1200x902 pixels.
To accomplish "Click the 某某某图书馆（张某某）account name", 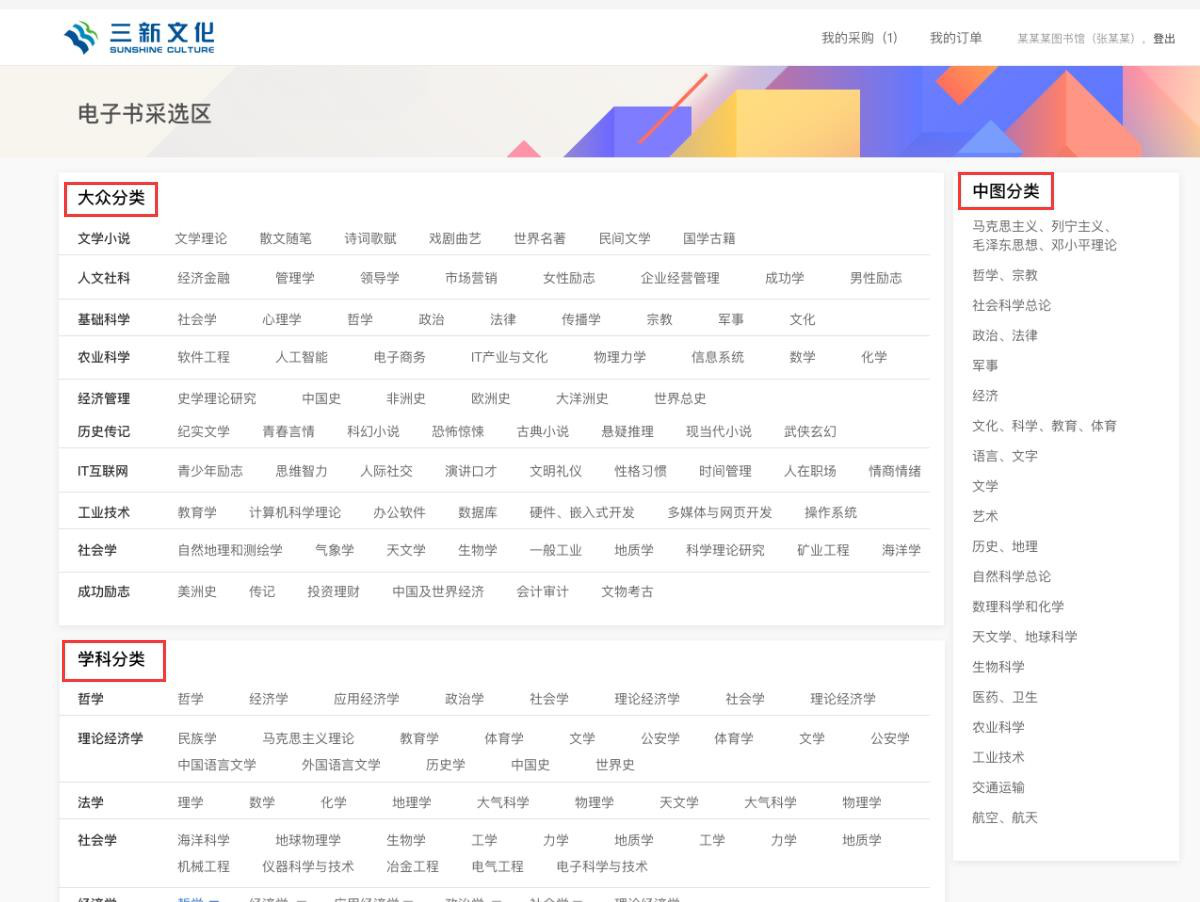I will 1077,39.
